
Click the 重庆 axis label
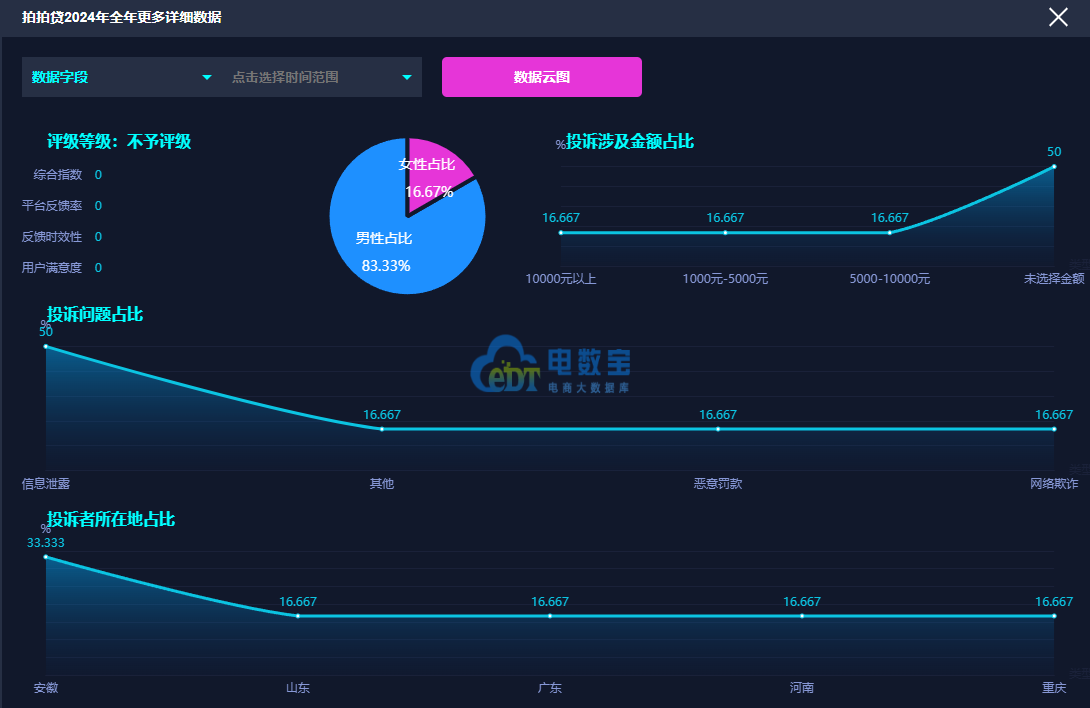1054,688
